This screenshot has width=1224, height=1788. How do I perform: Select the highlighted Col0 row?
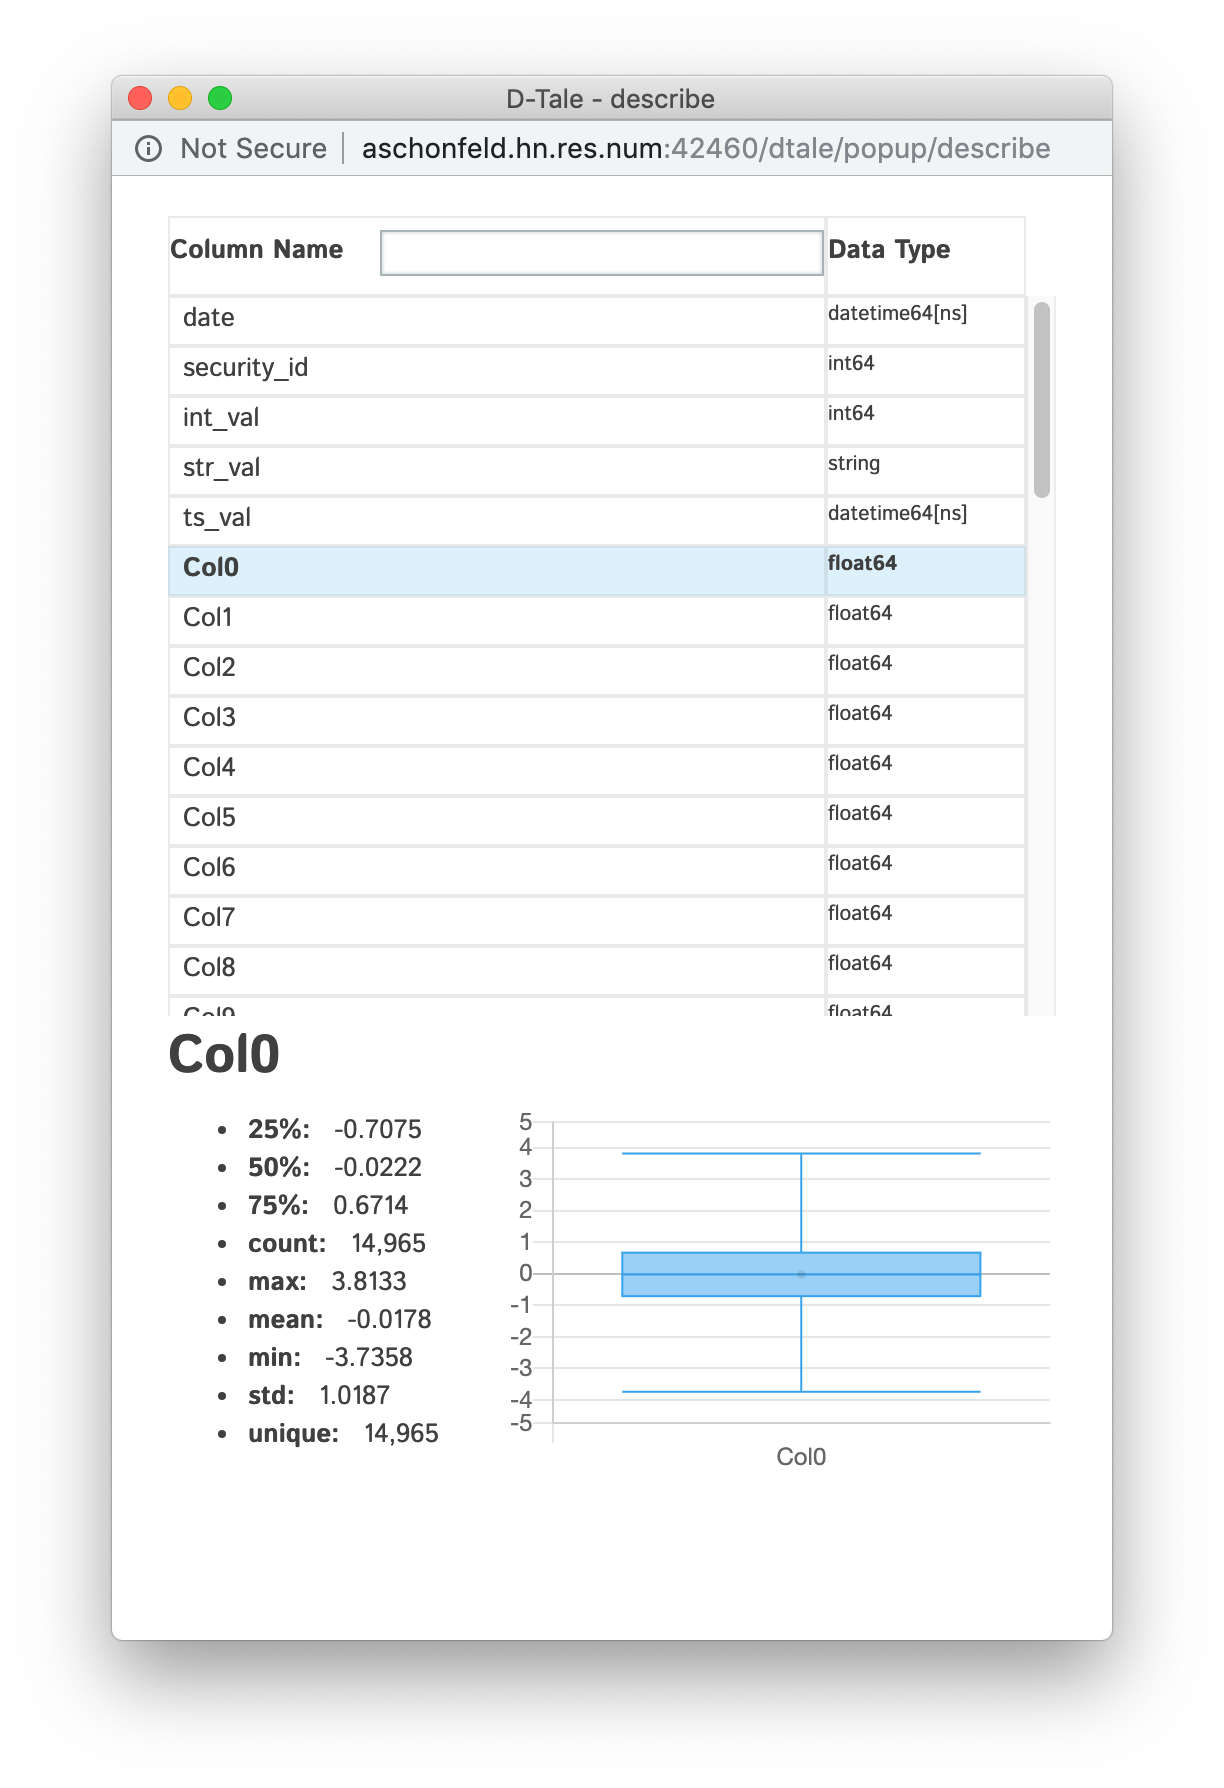point(496,569)
